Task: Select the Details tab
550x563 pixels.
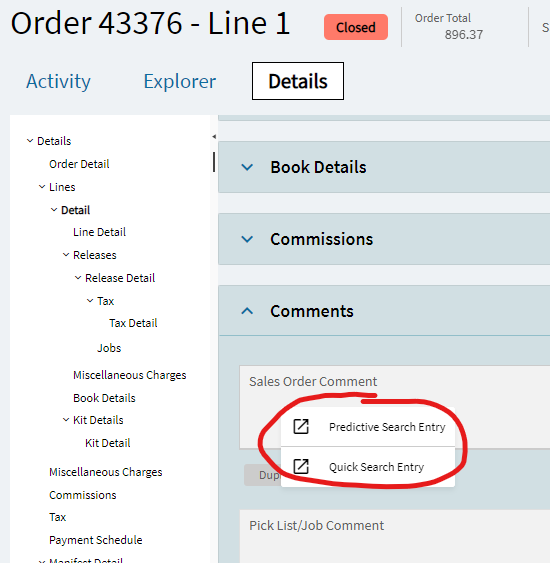Action: coord(298,81)
